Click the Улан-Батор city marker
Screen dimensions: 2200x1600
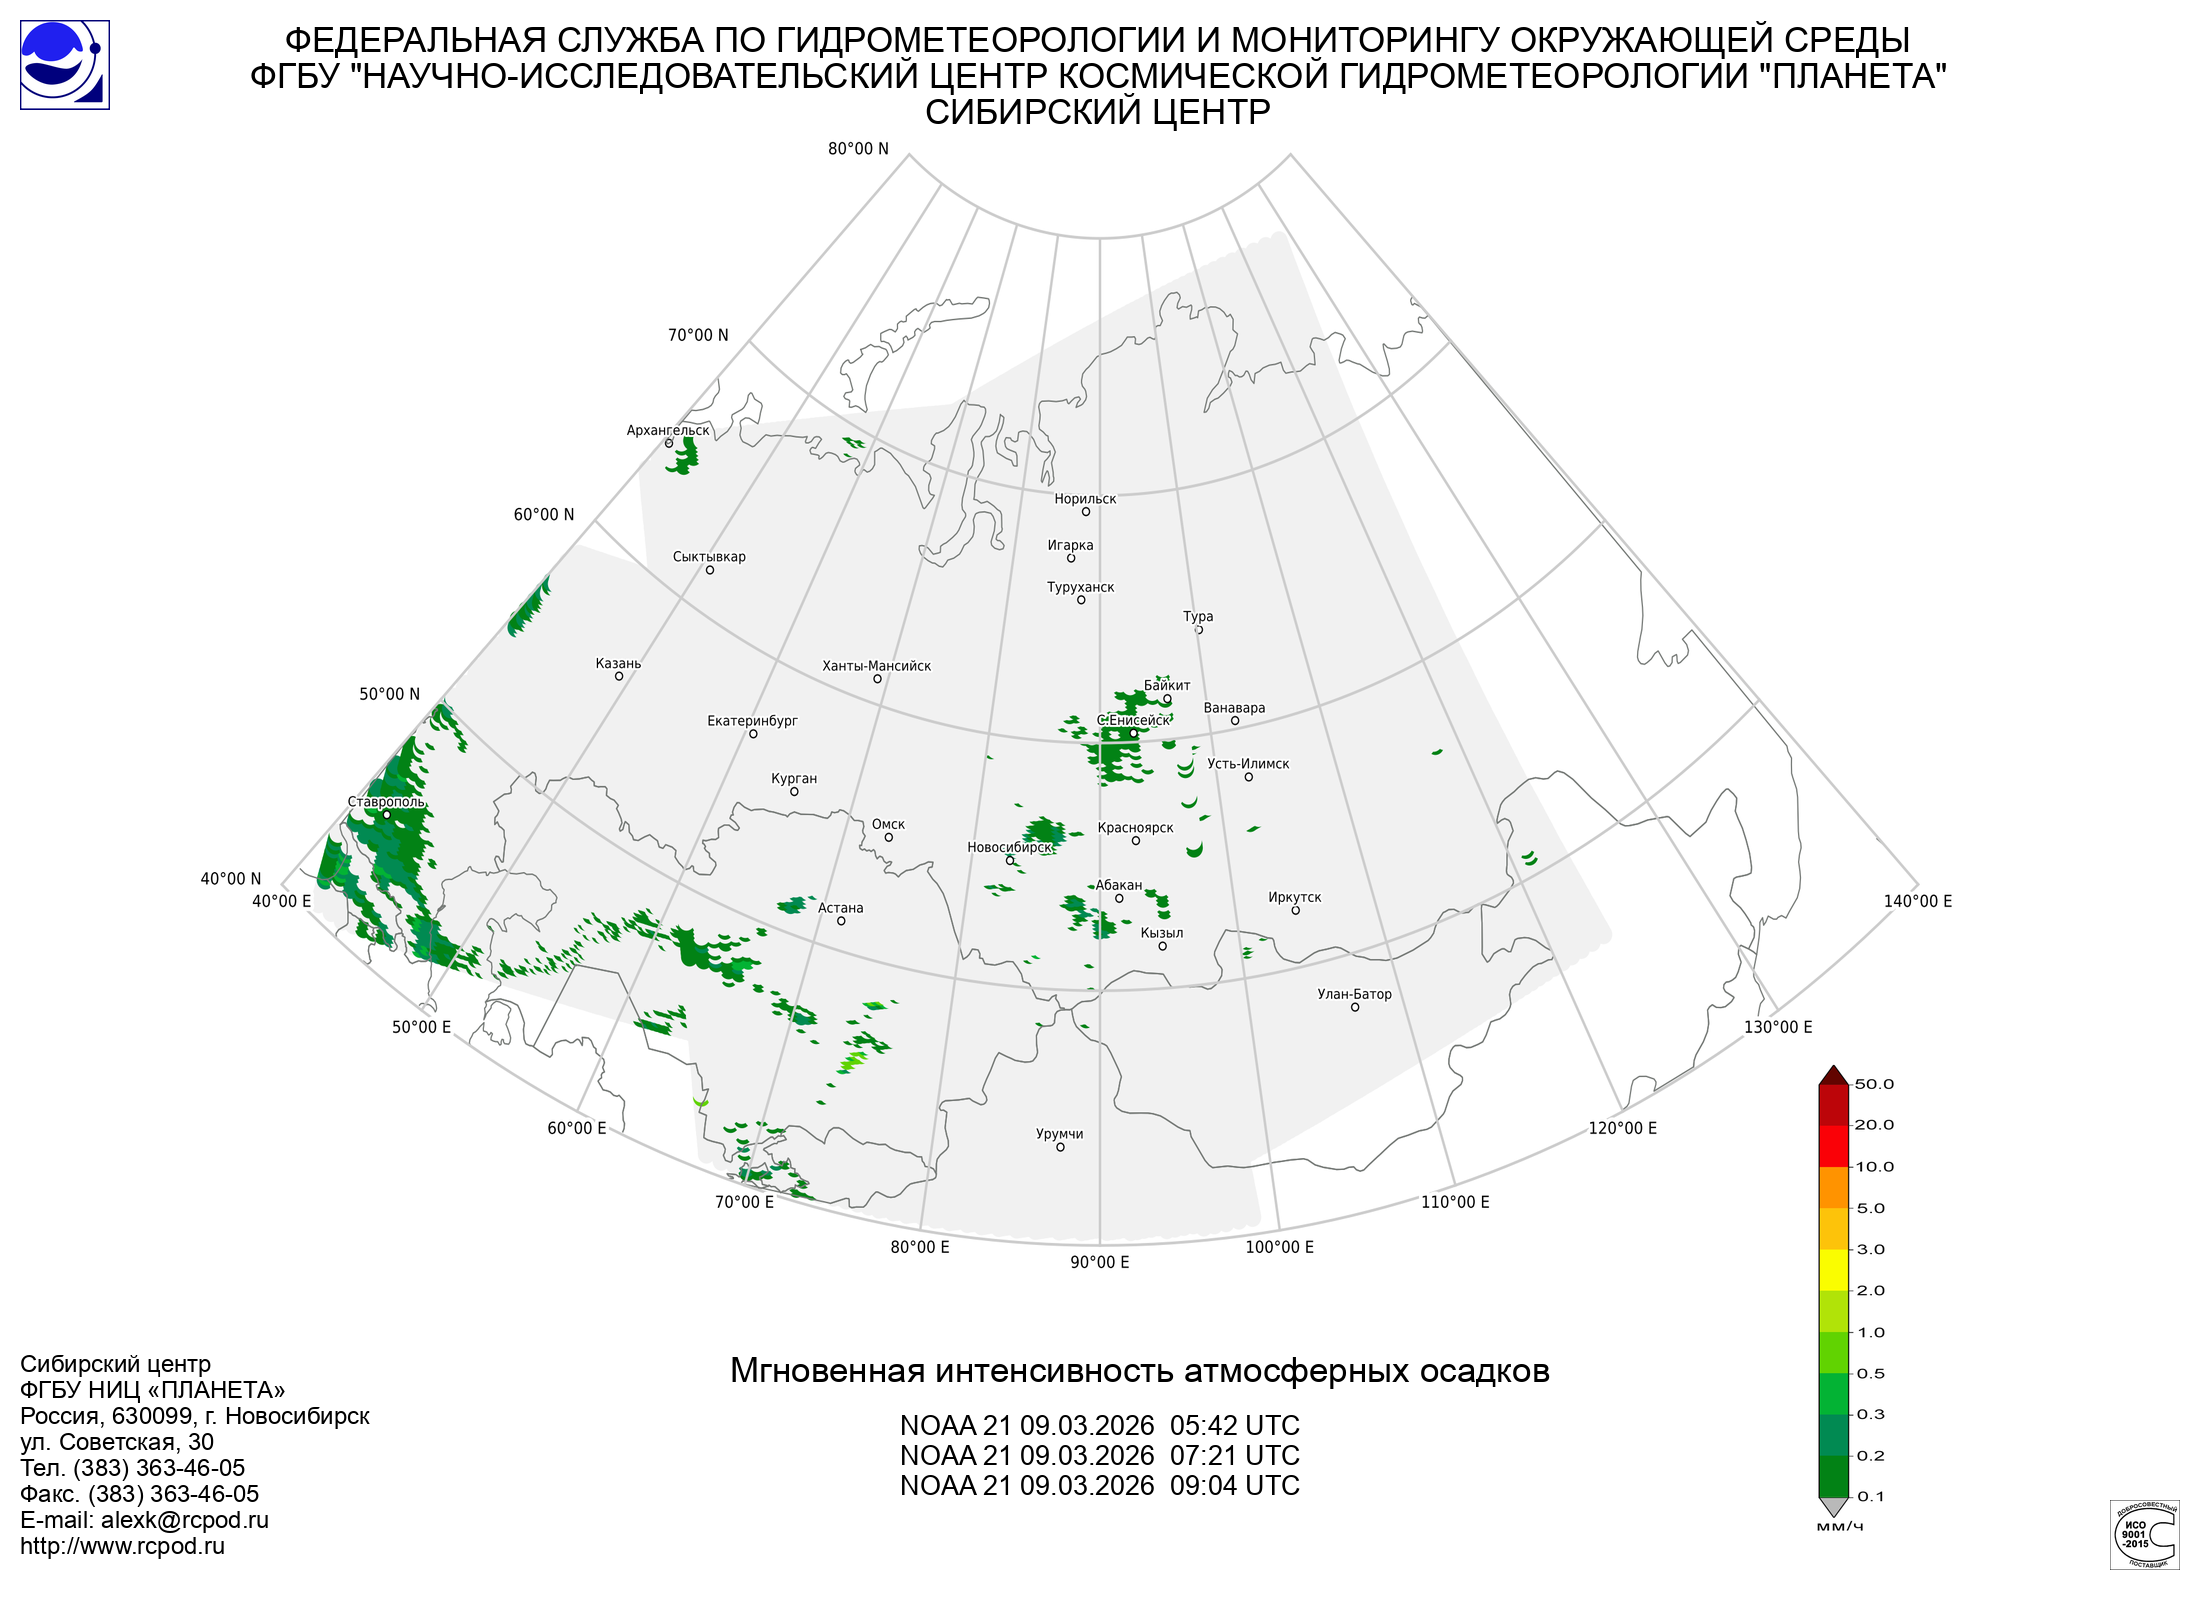1355,1007
